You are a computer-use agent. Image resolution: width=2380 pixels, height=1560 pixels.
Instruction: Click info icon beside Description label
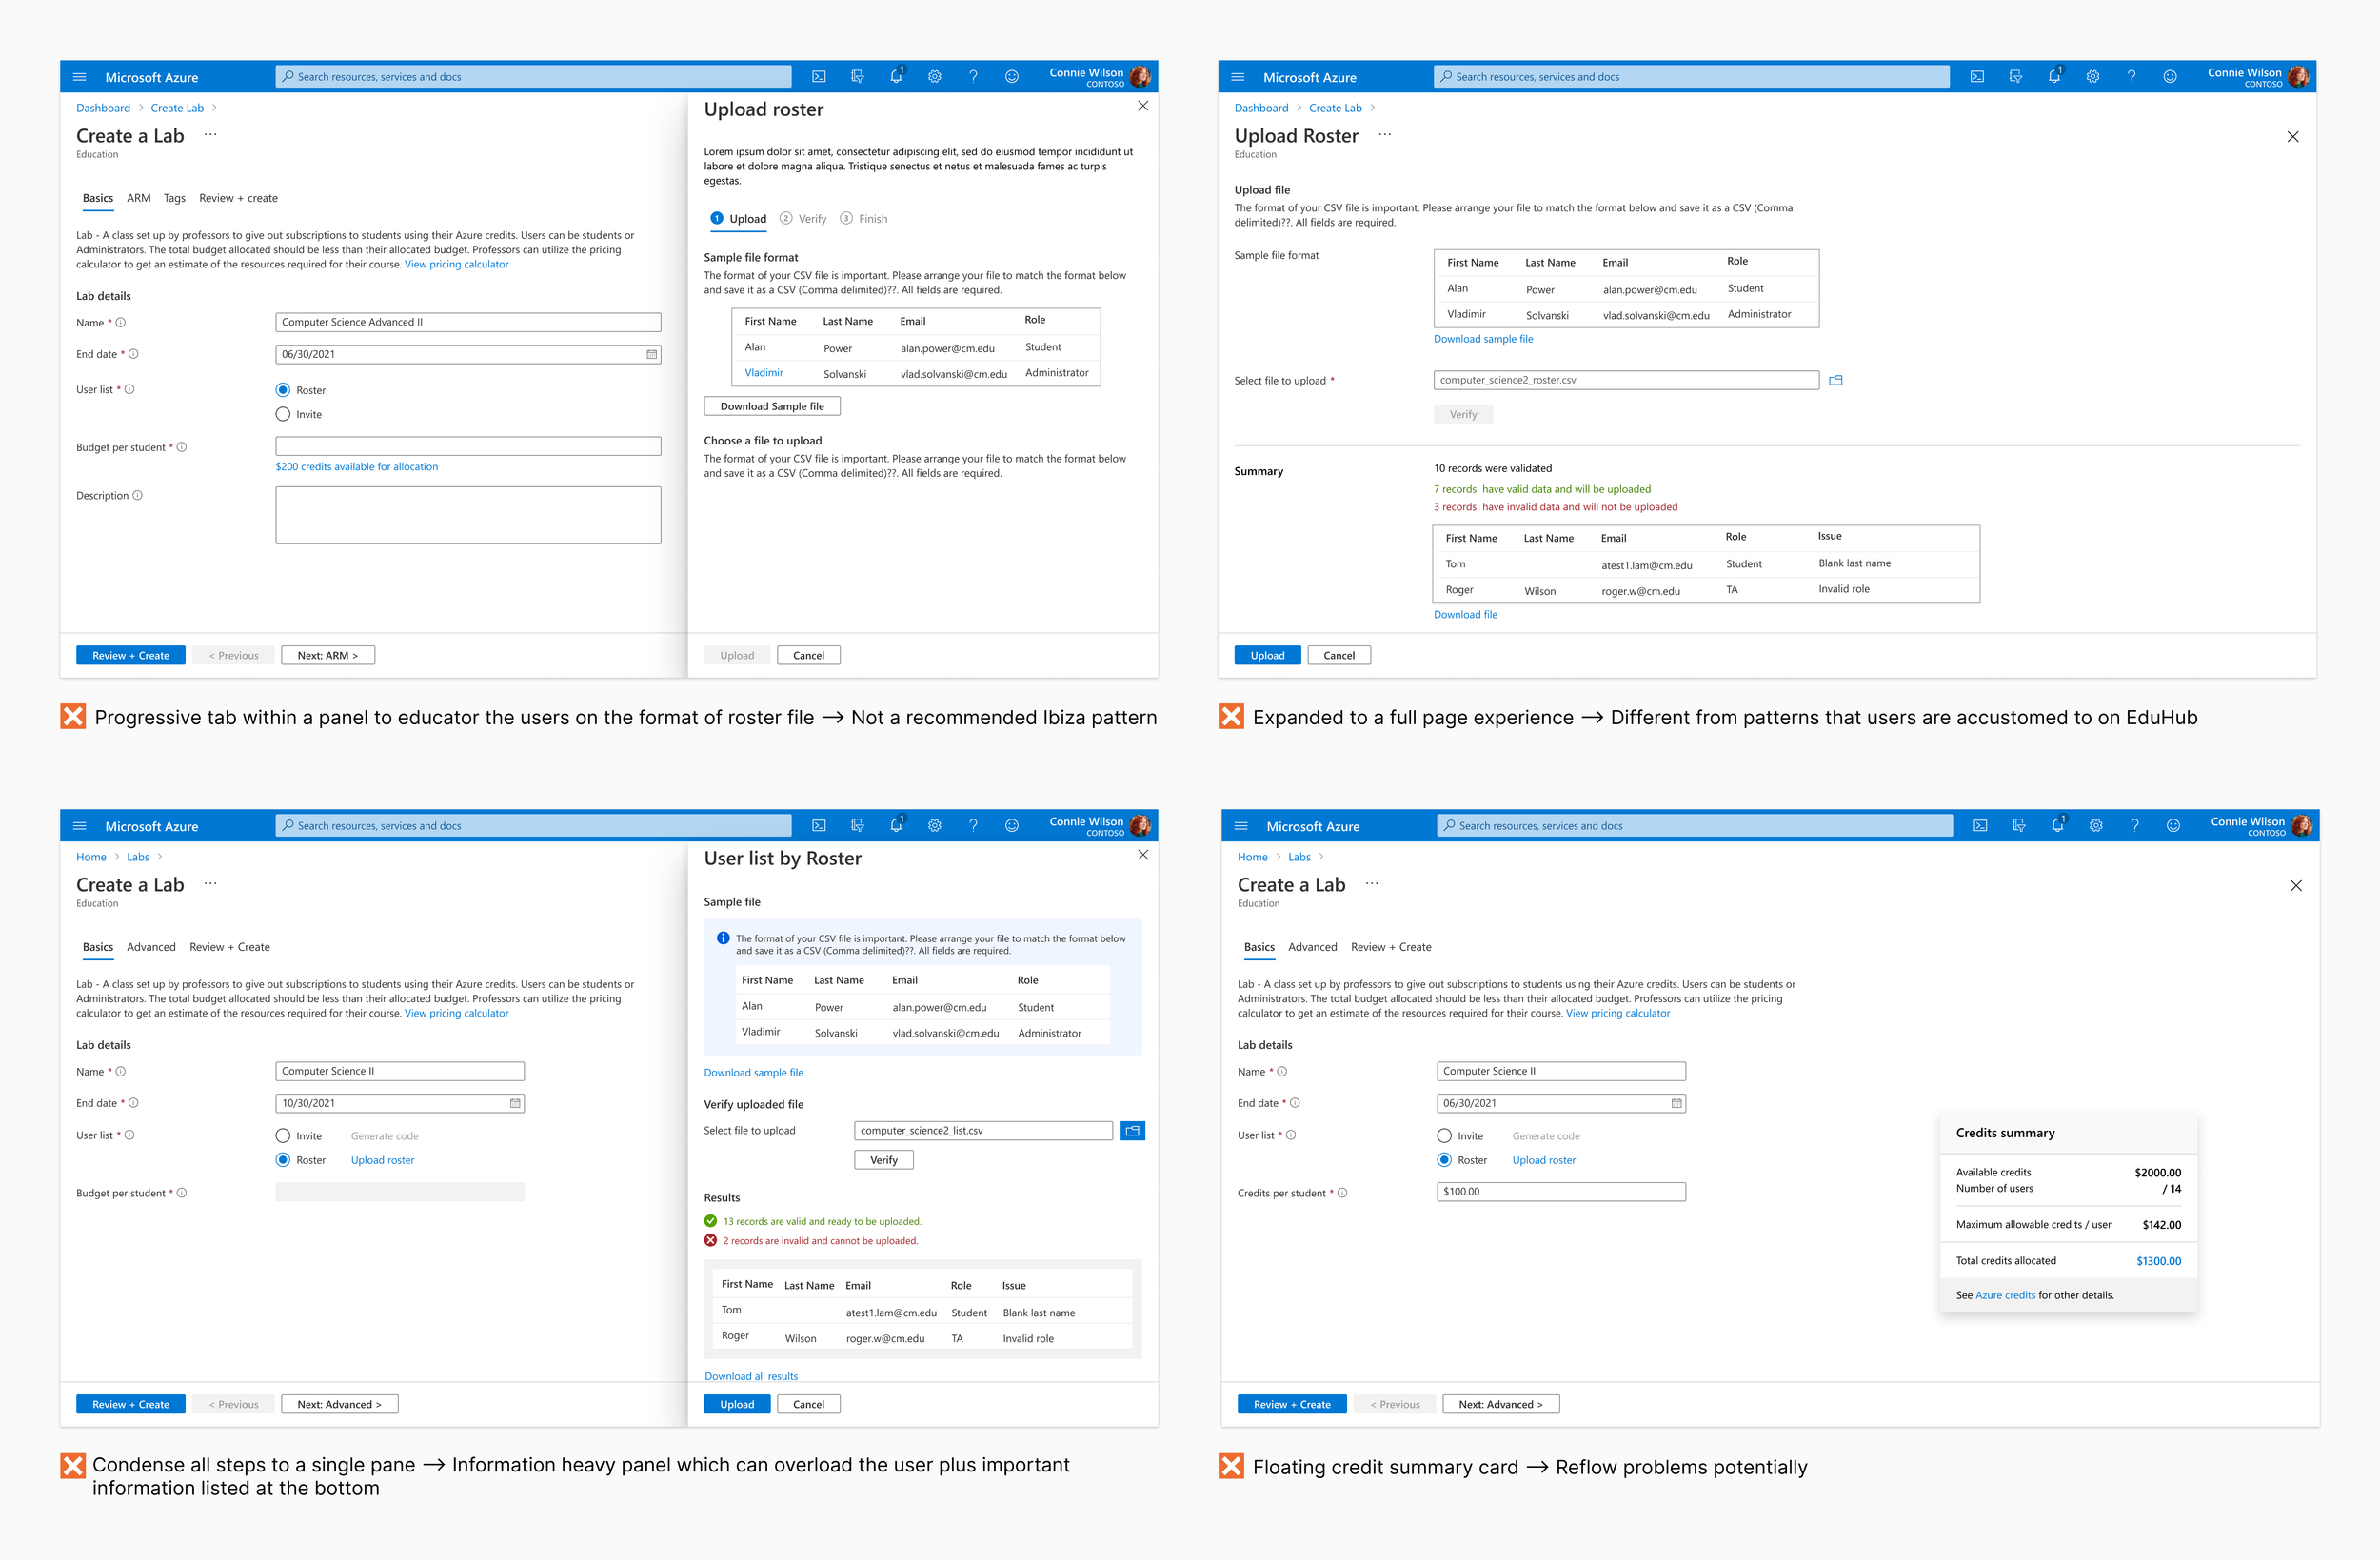coord(138,496)
